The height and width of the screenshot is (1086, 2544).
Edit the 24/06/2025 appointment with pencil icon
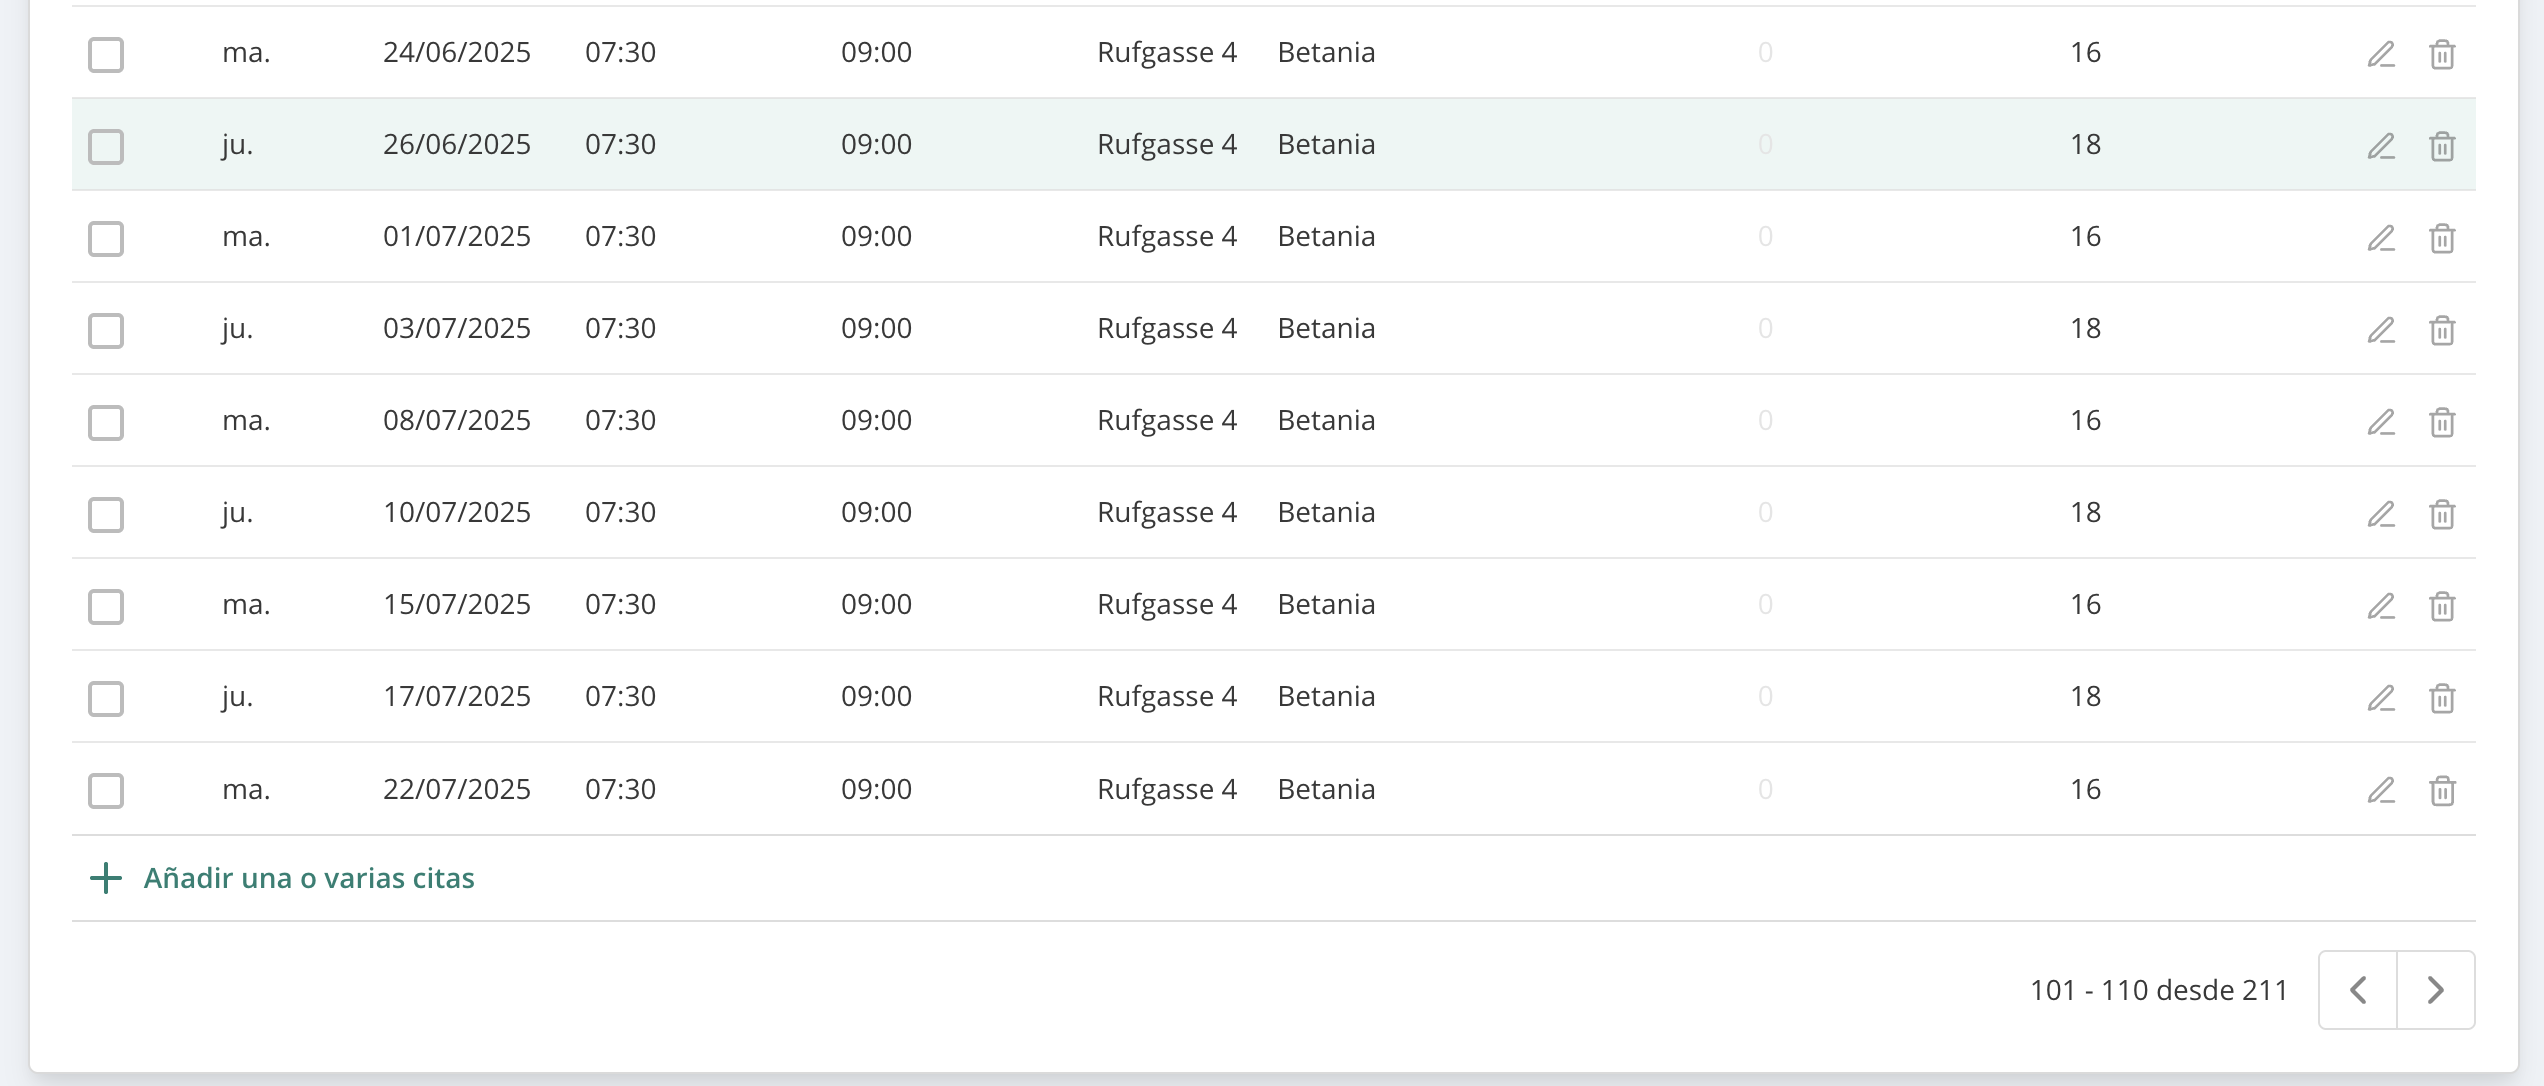tap(2381, 54)
